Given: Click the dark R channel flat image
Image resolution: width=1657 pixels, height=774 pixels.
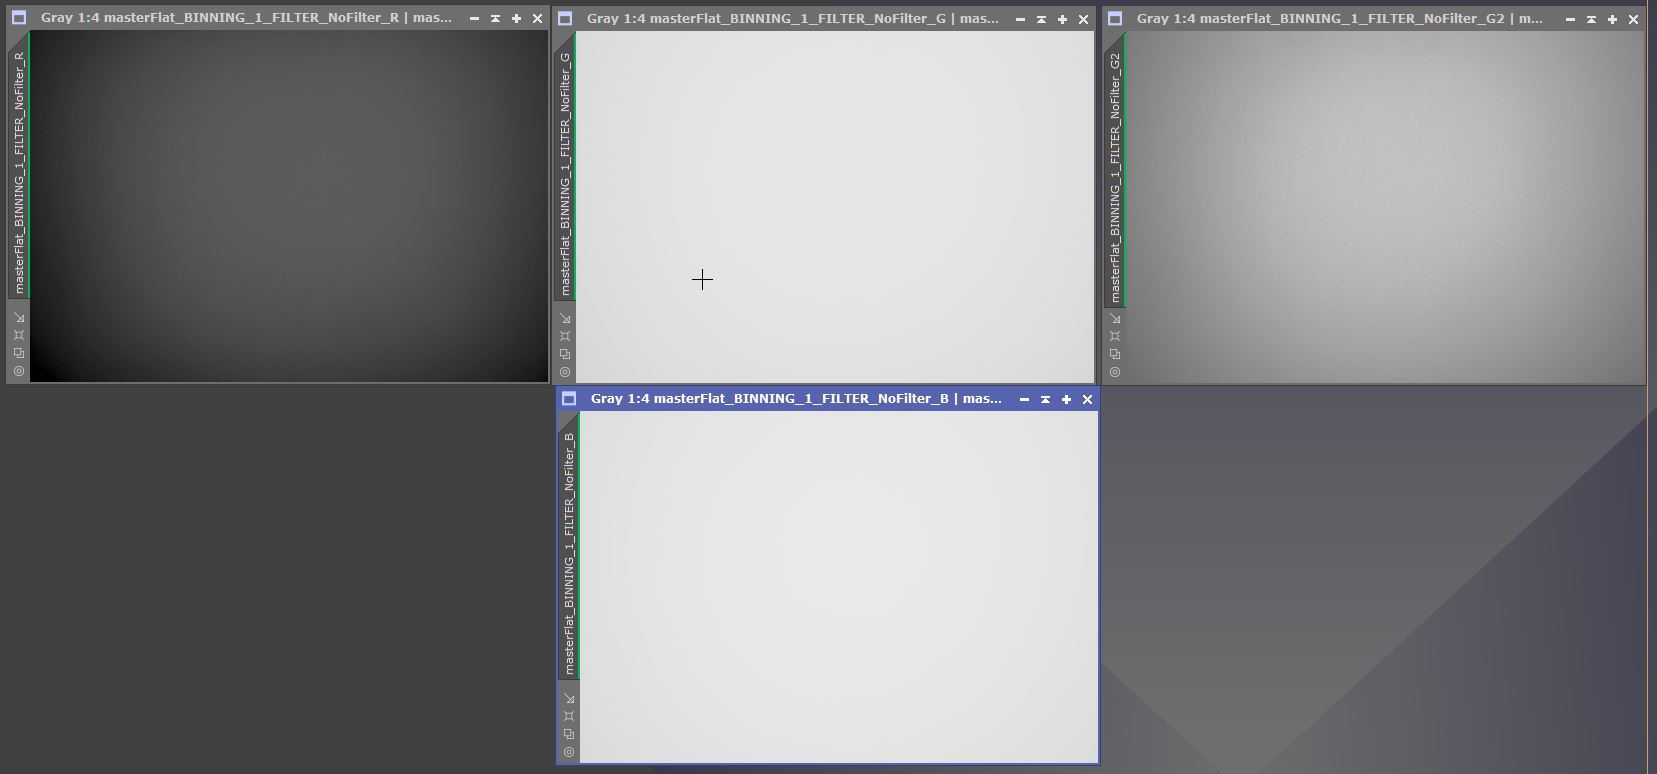Looking at the screenshot, I should coord(289,206).
